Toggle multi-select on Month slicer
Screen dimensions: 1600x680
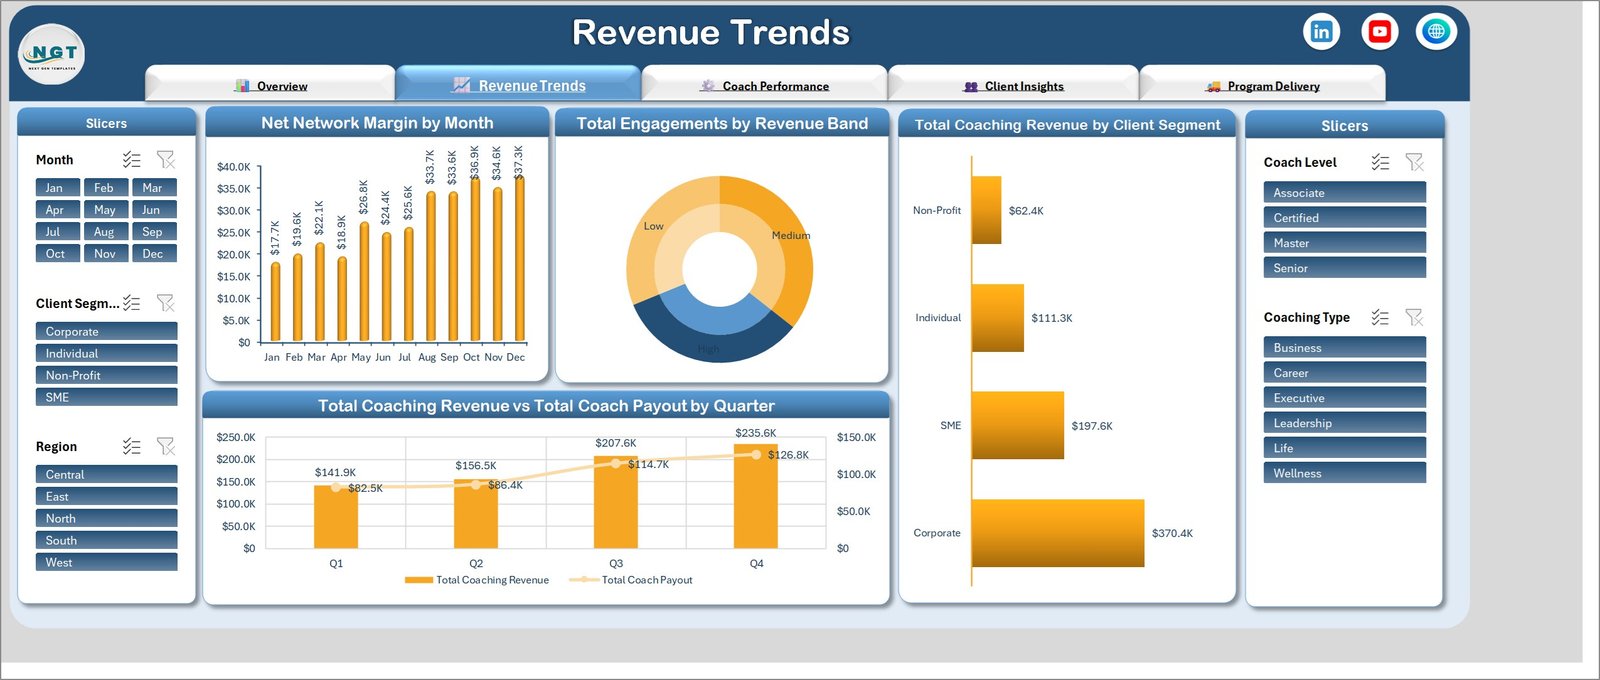pos(132,160)
